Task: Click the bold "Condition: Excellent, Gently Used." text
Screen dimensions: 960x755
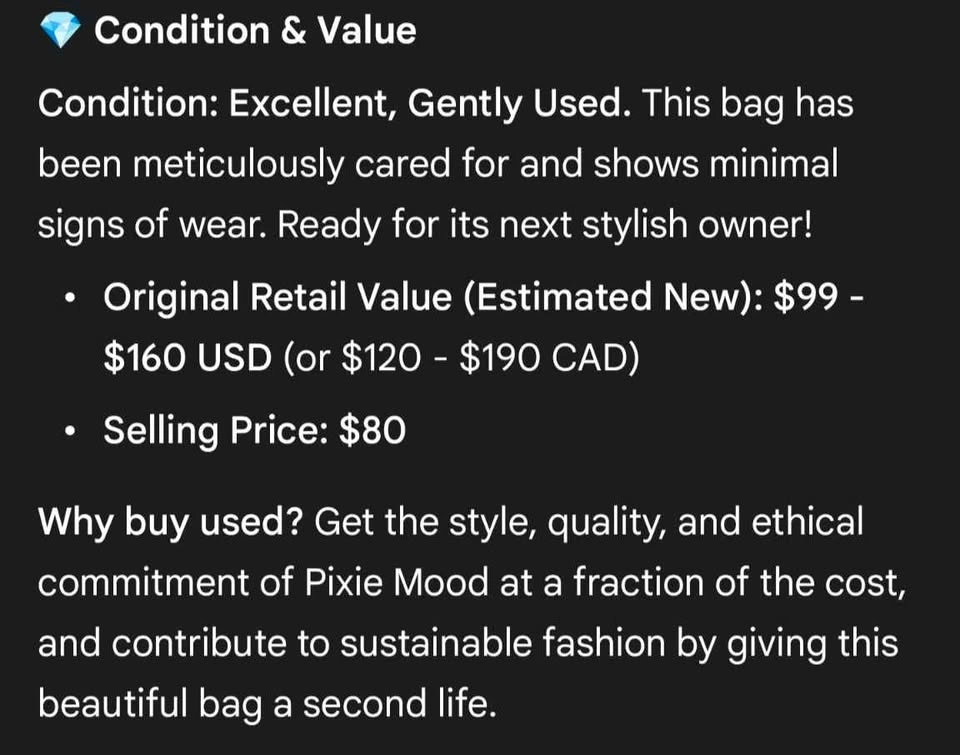Action: 334,104
